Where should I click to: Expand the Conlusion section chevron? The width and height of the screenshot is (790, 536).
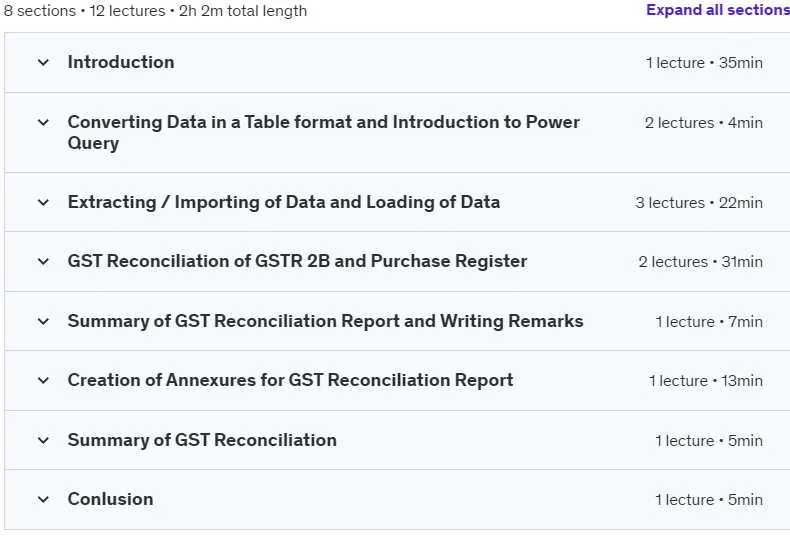click(x=43, y=499)
